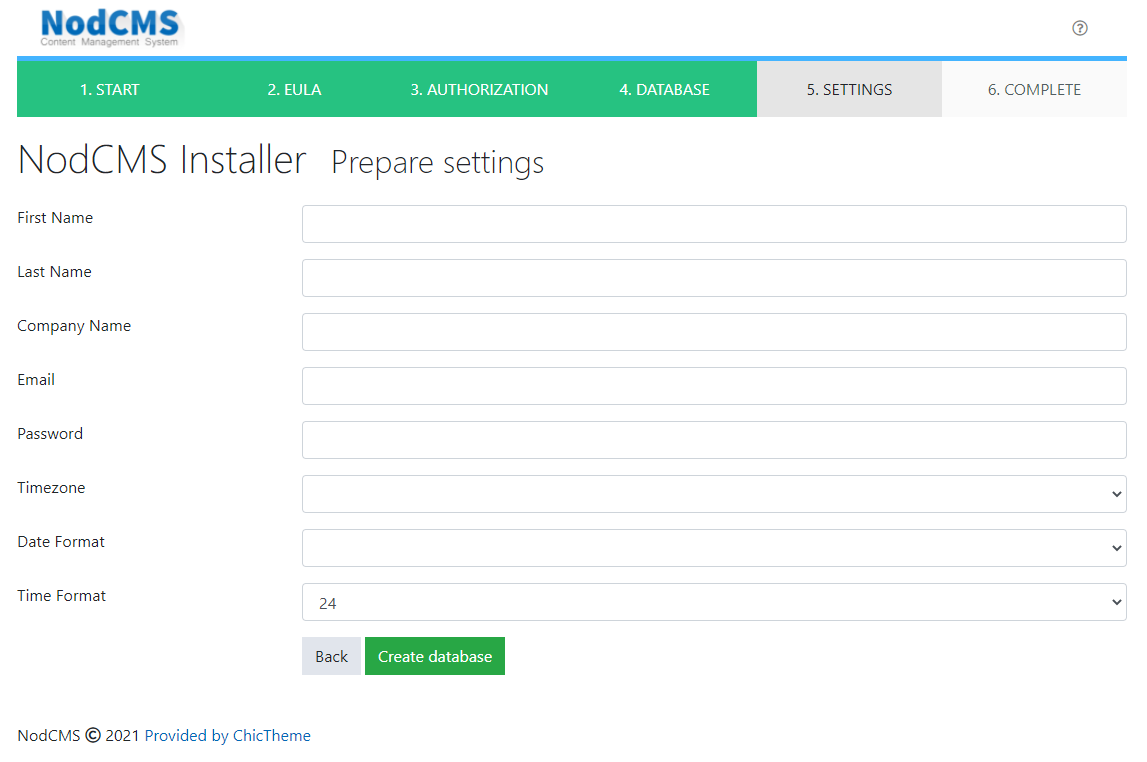Screen dimensions: 1147x762
Task: Switch to the 2. EULA step
Action: pyautogui.click(x=294, y=90)
